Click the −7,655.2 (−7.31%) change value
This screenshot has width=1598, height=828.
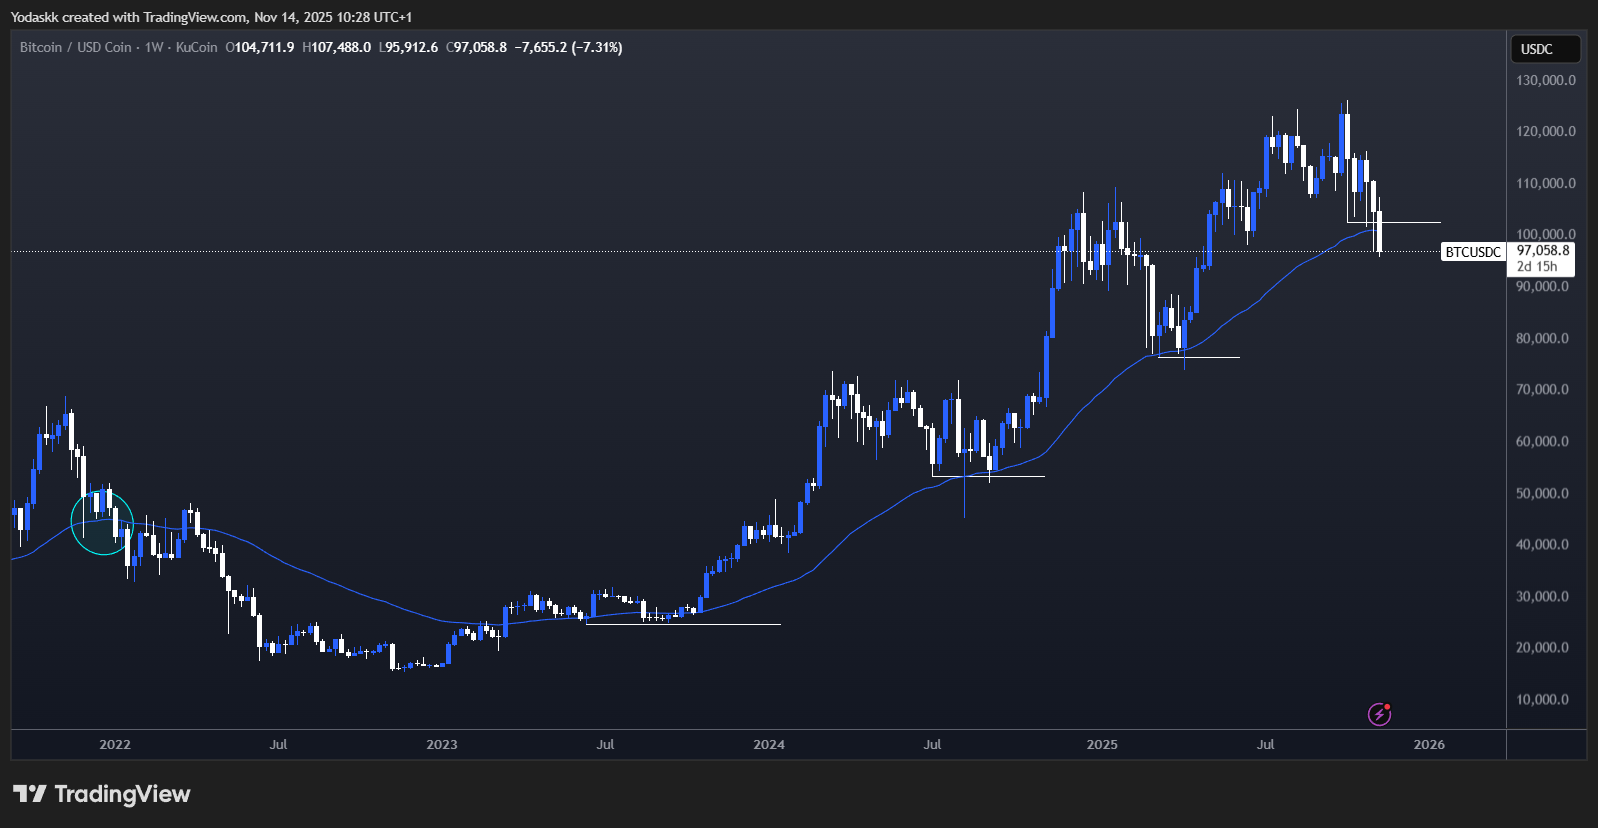coord(568,48)
